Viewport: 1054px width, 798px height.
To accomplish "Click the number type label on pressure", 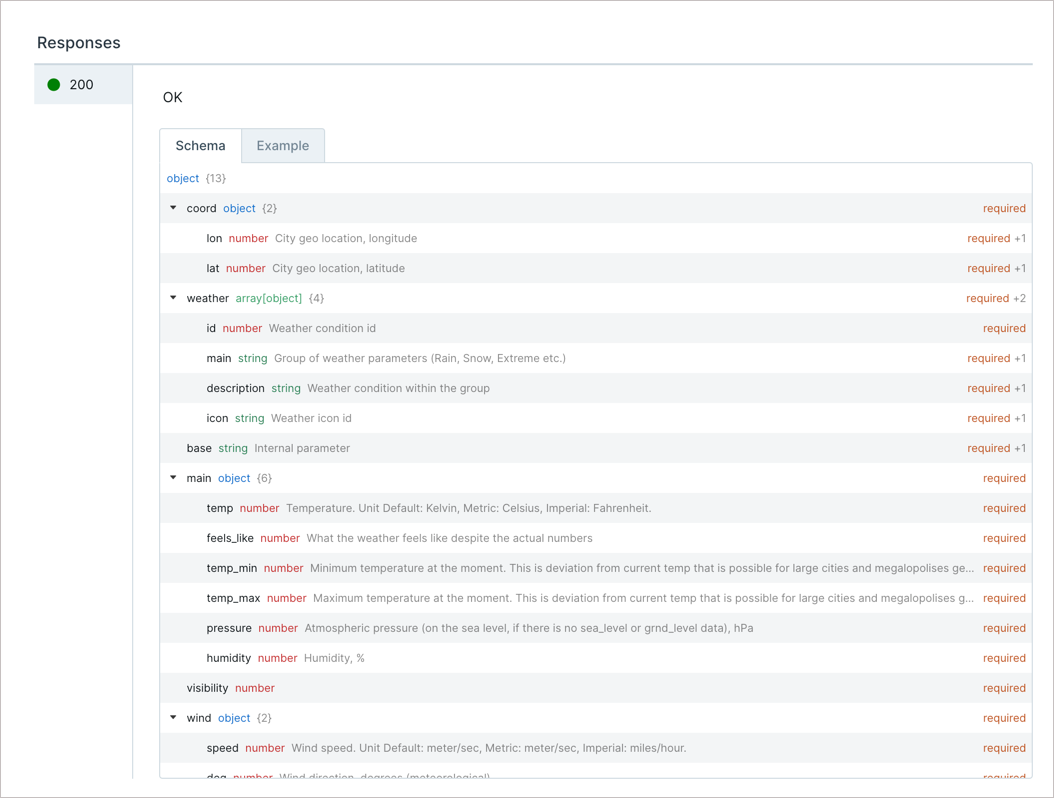I will [x=278, y=628].
